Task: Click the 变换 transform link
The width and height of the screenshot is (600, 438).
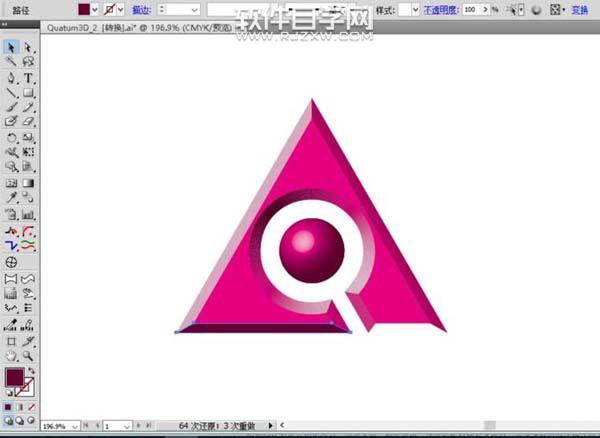Action: [579, 10]
